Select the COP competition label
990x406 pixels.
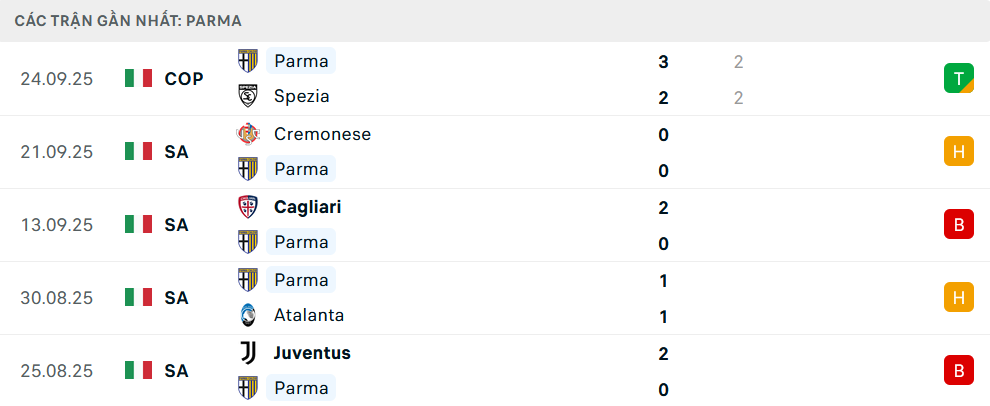(x=184, y=79)
